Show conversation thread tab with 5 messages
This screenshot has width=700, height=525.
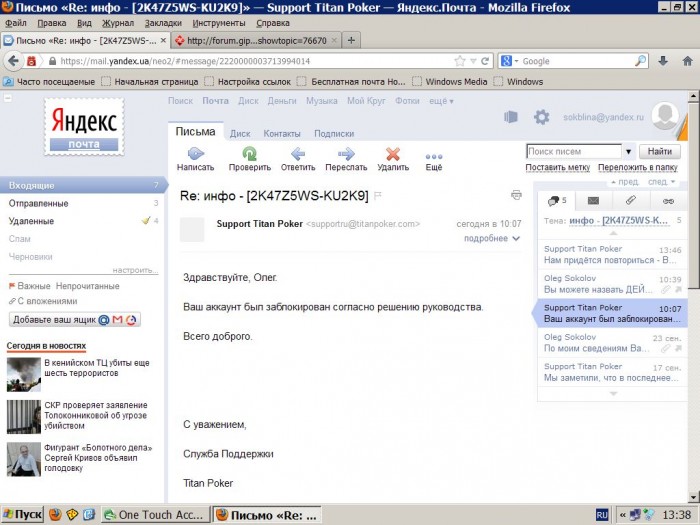556,200
